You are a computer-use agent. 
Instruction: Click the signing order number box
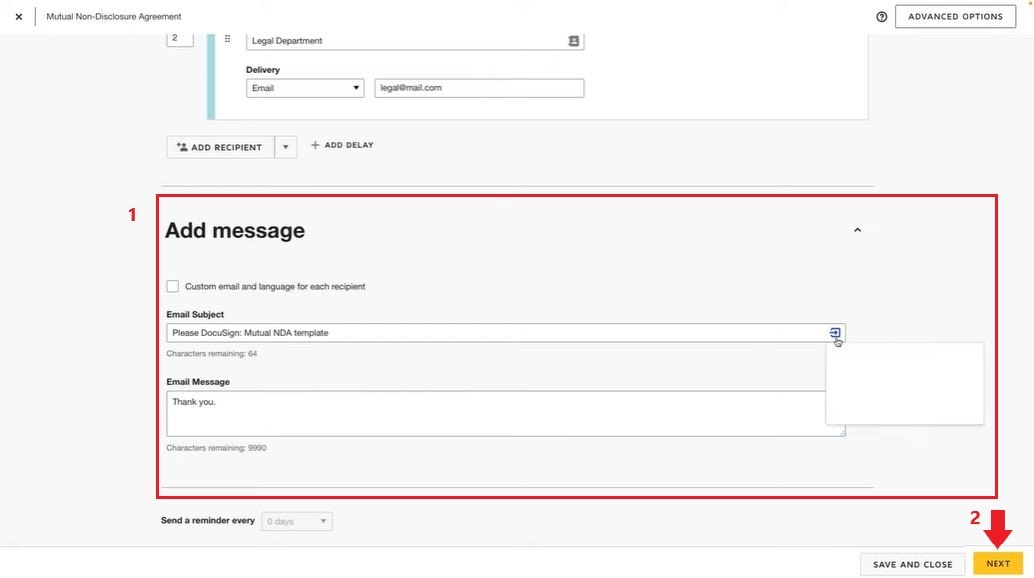179,38
